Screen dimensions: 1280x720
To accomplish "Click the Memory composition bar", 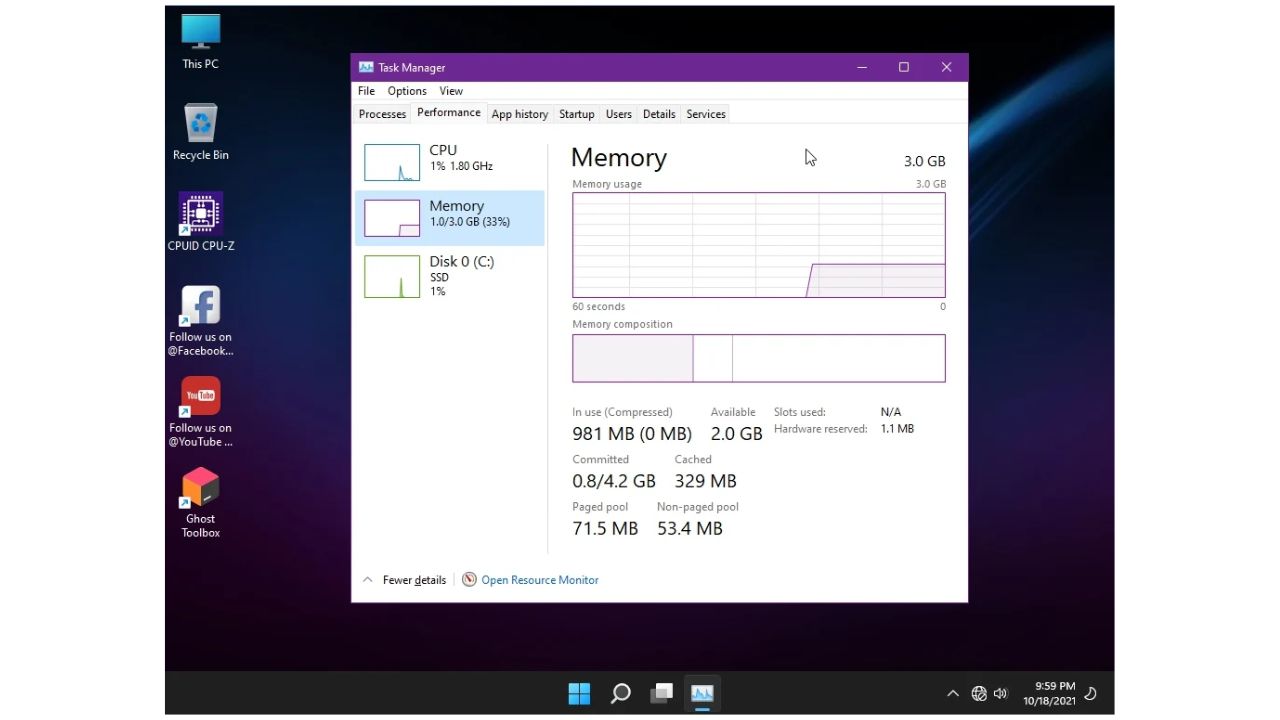I will [x=758, y=358].
